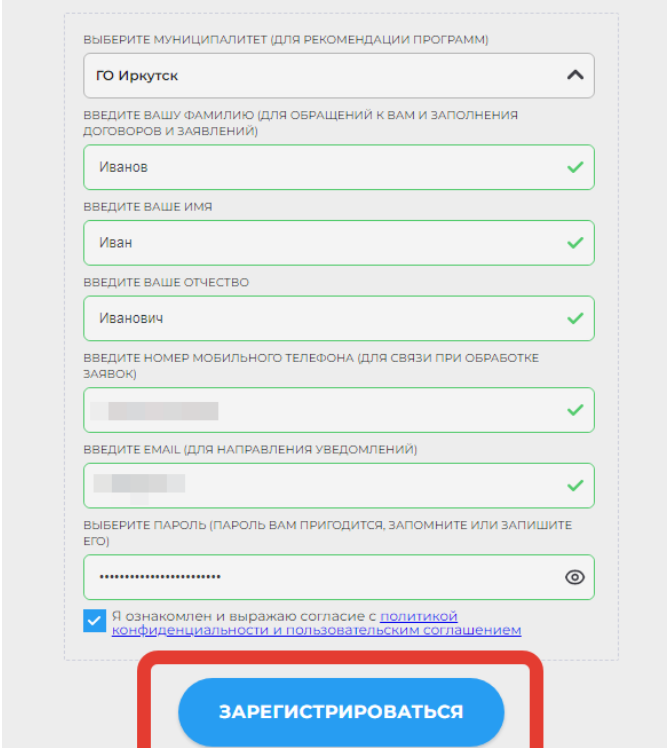Focus the first name field "Иван"
Screen dimensions: 668x748
click(x=320, y=243)
